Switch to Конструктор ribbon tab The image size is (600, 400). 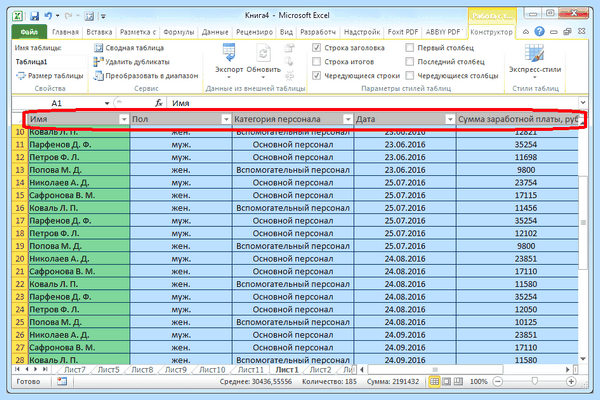(x=491, y=32)
